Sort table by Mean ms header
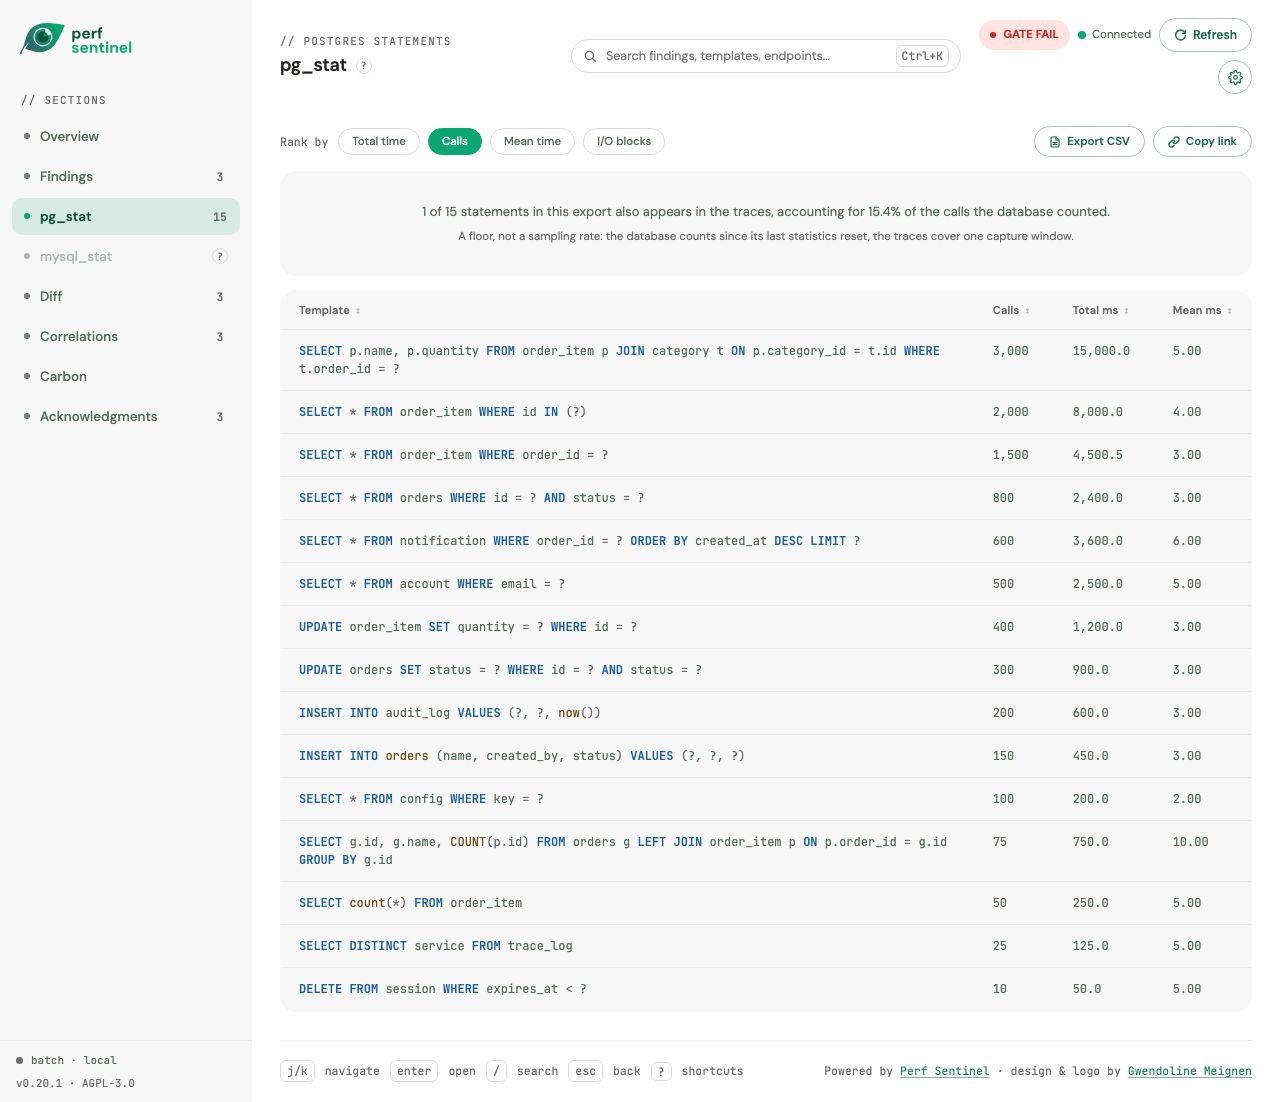The height and width of the screenshot is (1102, 1280). coord(1202,310)
